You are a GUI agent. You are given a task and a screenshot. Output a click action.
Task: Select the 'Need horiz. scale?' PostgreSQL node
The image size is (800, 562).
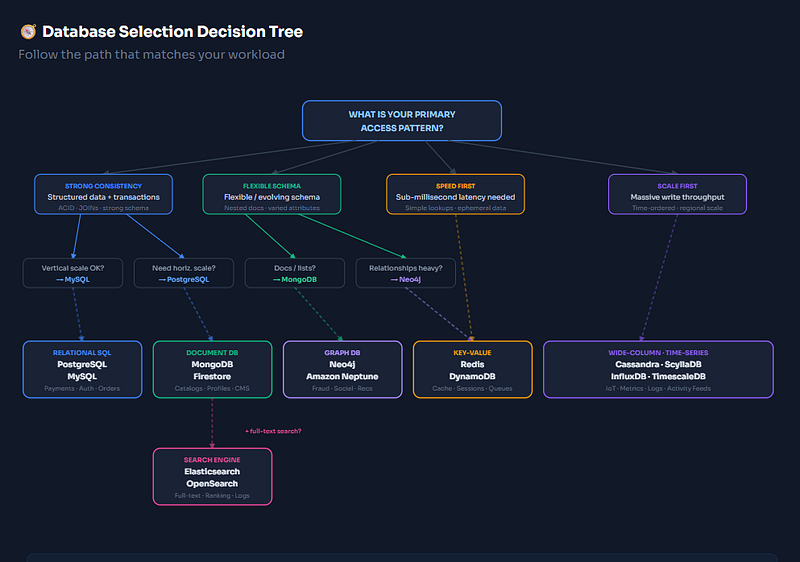[184, 273]
